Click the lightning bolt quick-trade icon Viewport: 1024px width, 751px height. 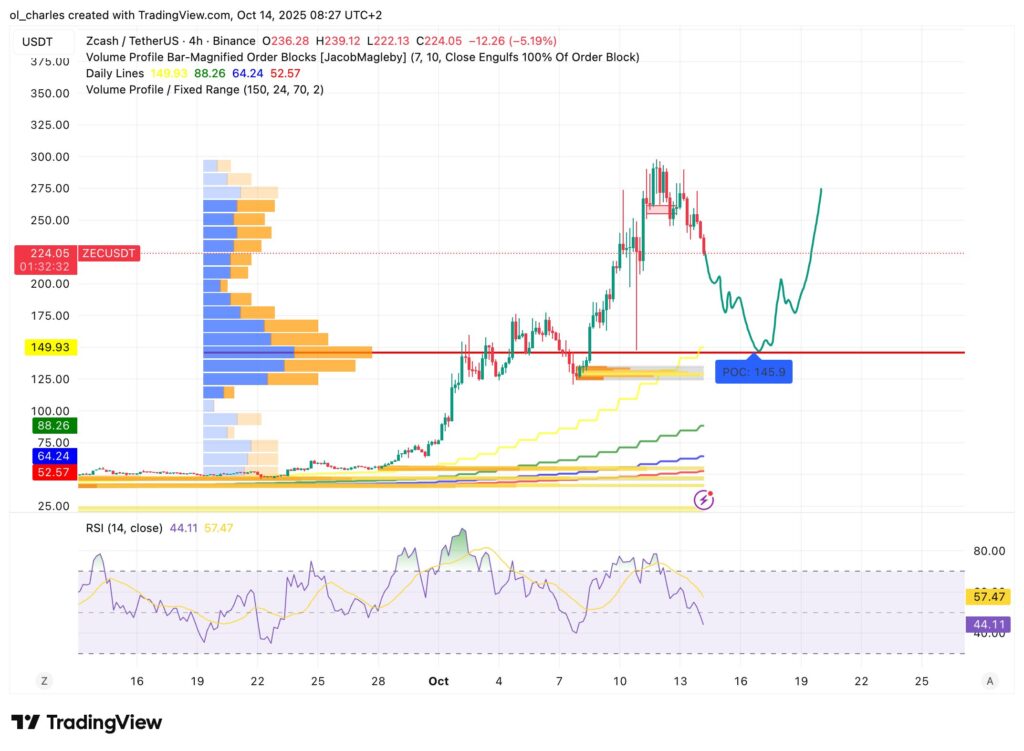click(x=705, y=498)
